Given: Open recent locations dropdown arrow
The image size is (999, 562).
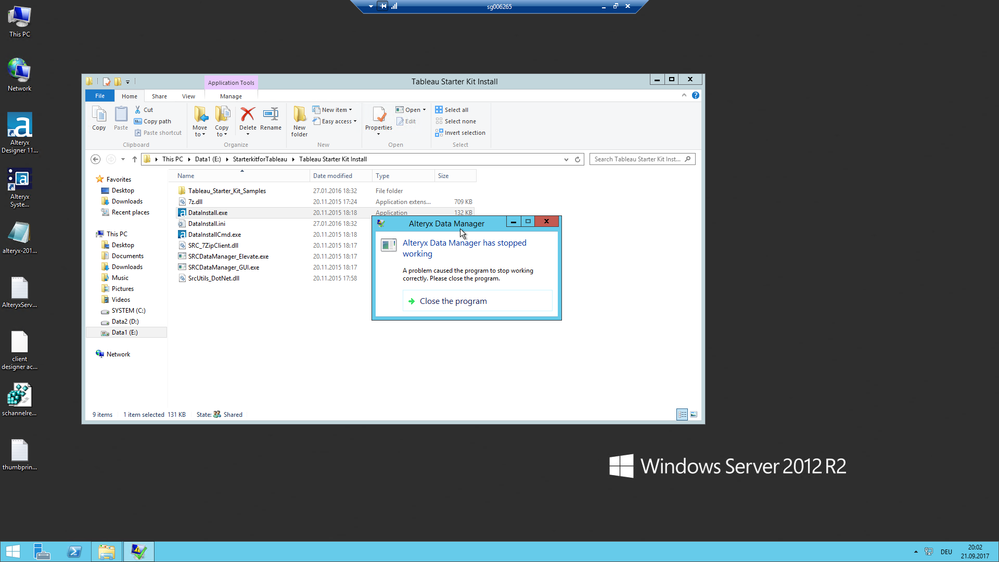Looking at the screenshot, I should 123,159.
